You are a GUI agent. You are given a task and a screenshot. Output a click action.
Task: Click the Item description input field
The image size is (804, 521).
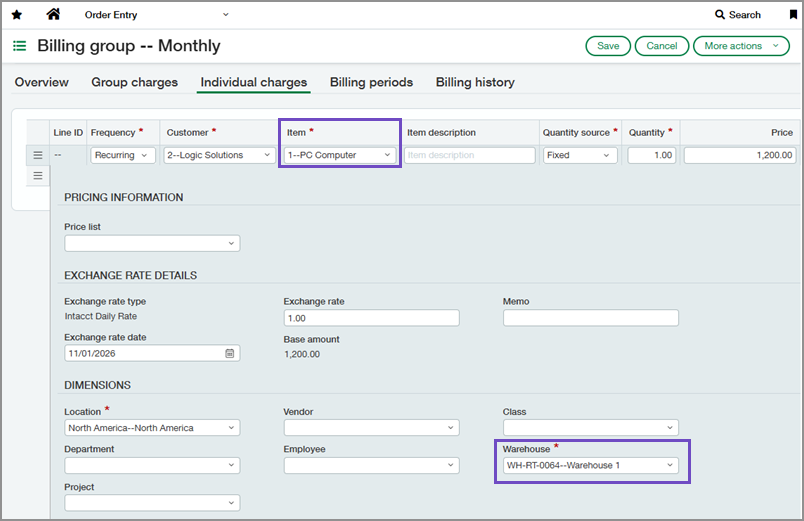[470, 155]
